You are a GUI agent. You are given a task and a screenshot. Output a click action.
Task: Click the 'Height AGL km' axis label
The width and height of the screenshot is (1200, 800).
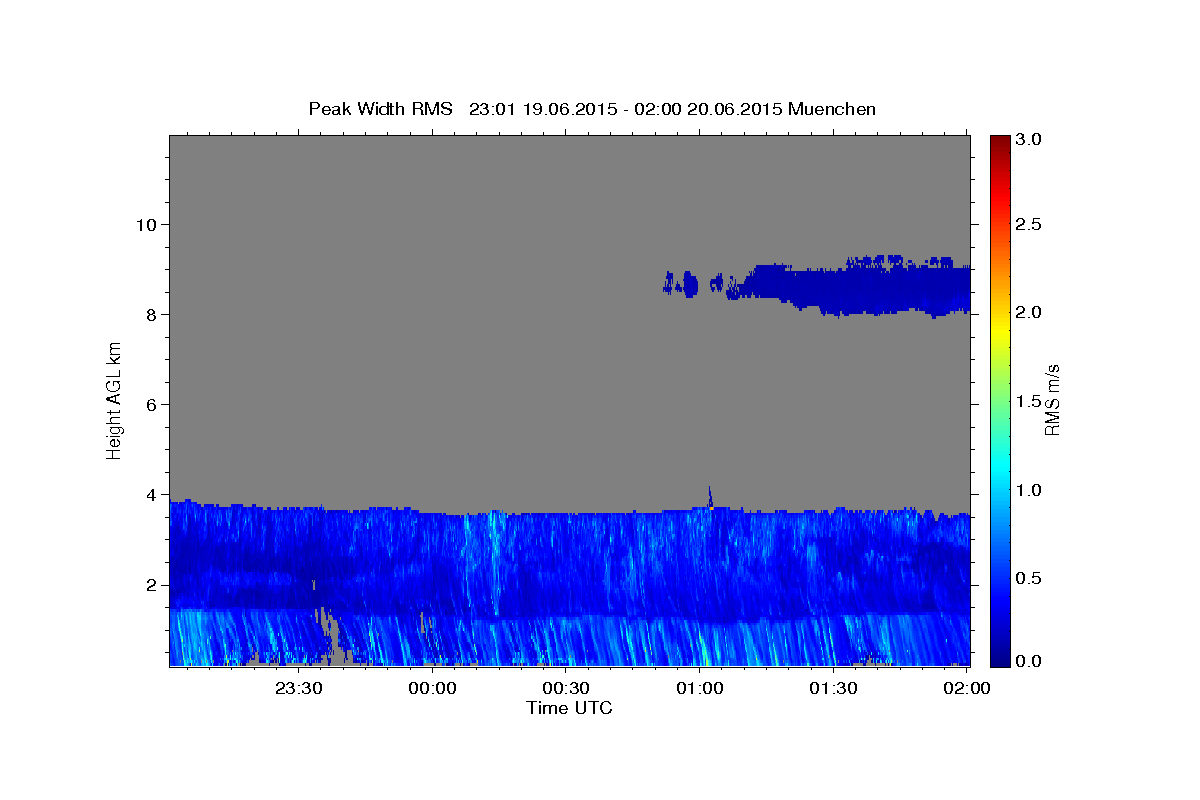point(114,400)
